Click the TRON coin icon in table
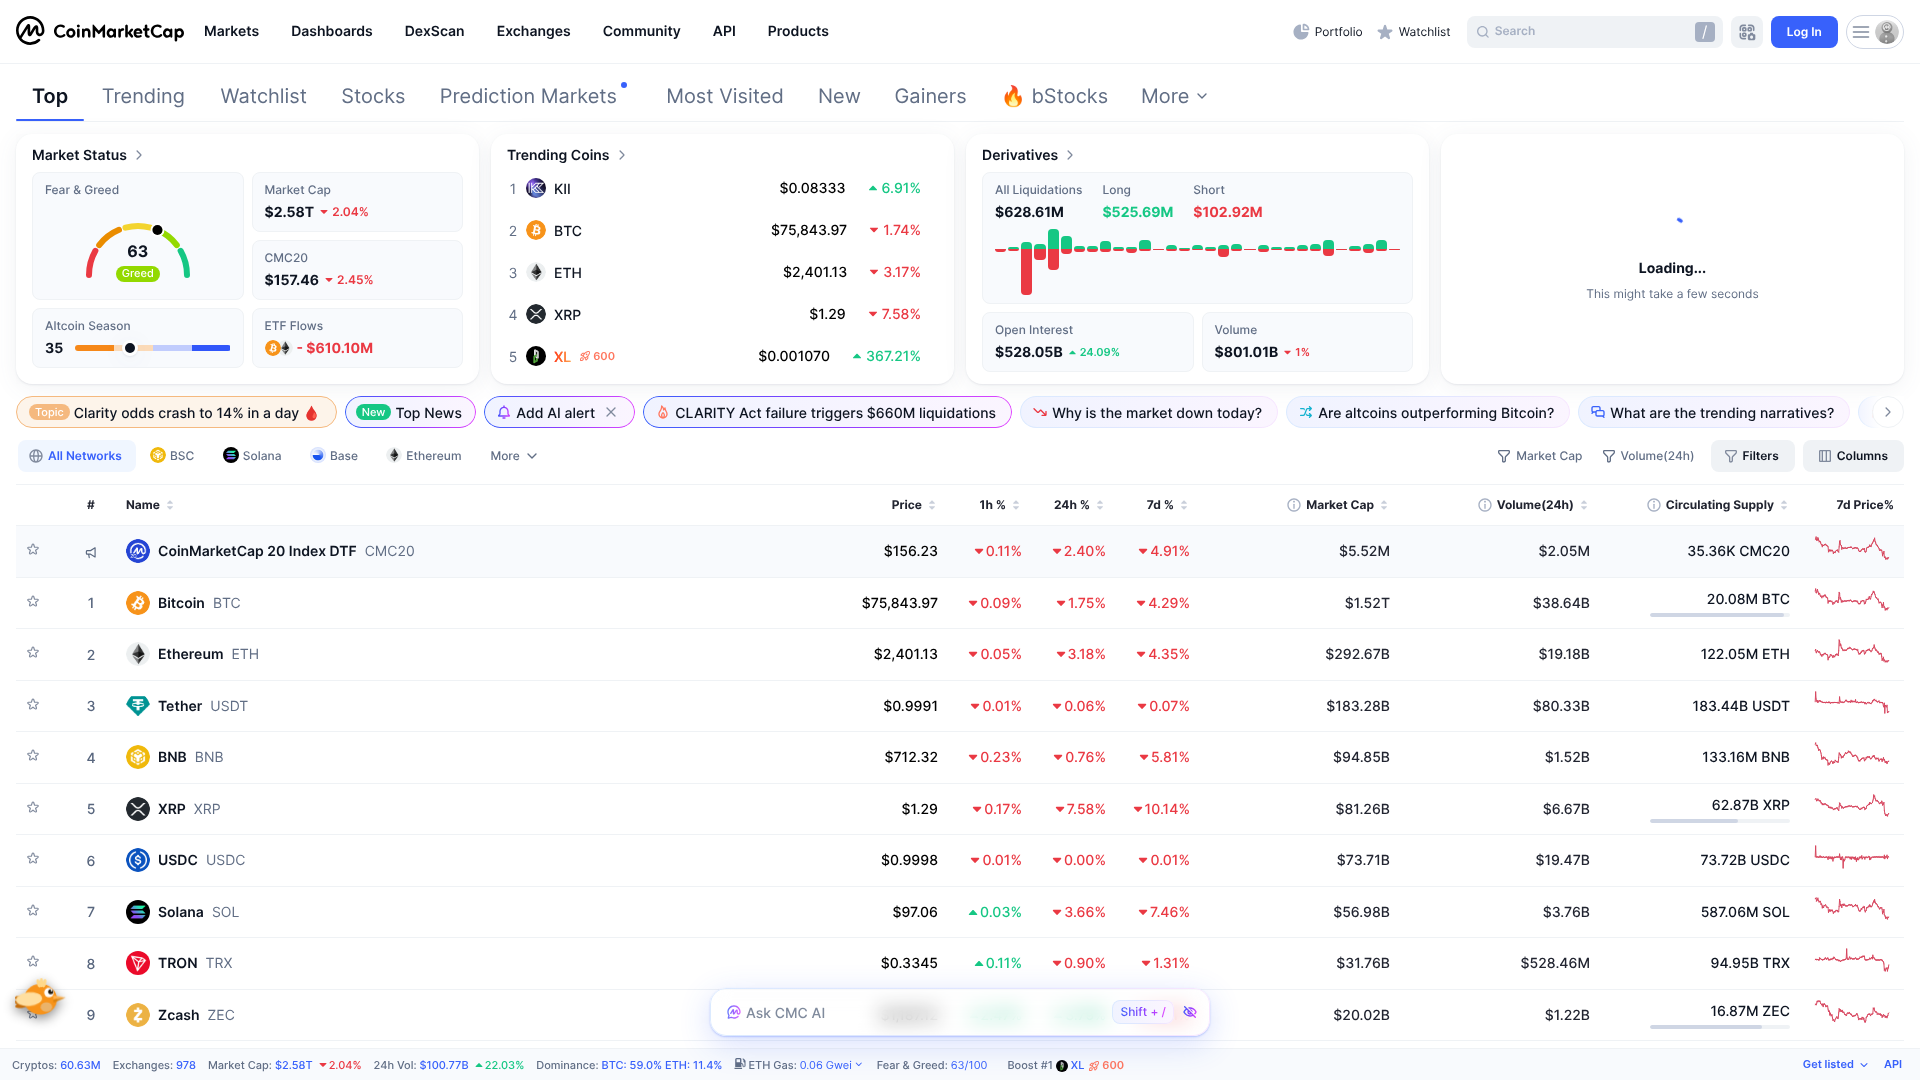This screenshot has width=1920, height=1080. 138,963
